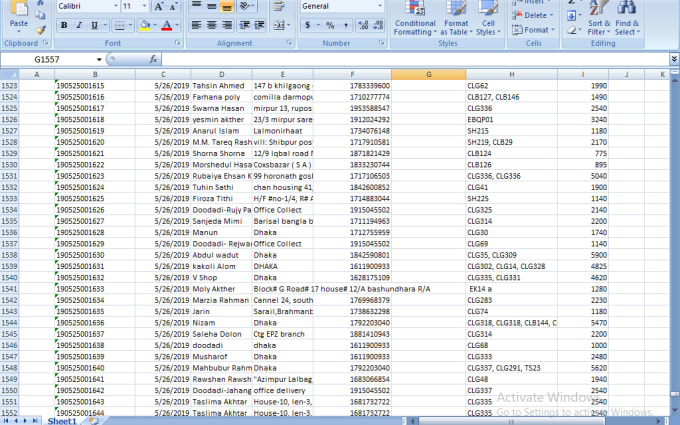680x425 pixels.
Task: Click the Format cells button in Cells group
Action: pyautogui.click(x=533, y=30)
